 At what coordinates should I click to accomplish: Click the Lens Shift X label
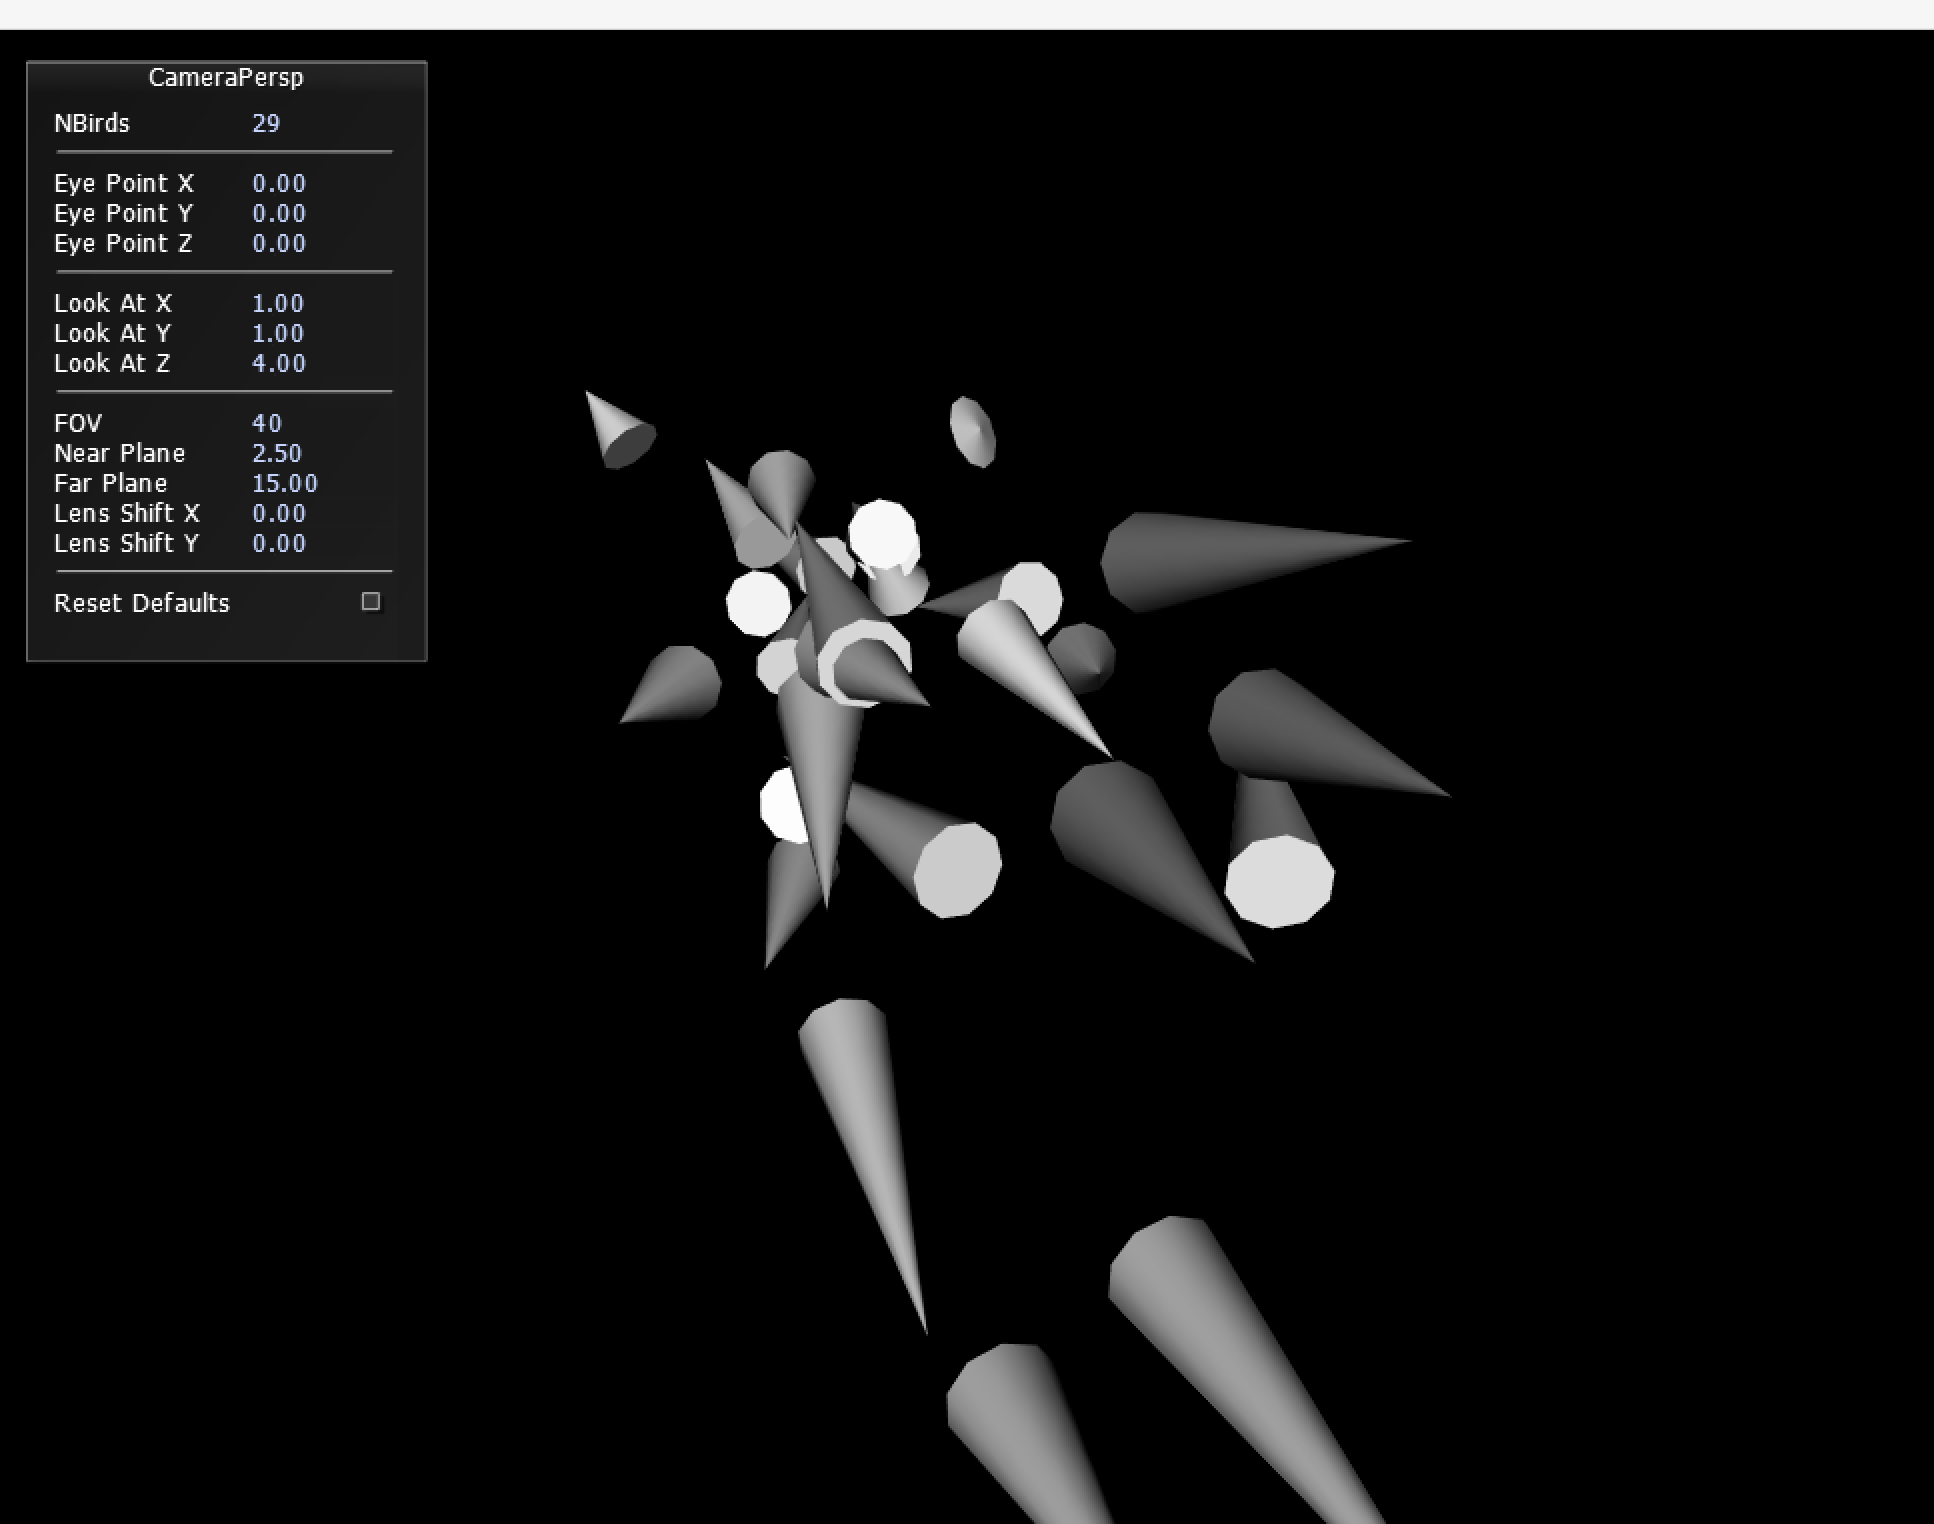pyautogui.click(x=127, y=513)
